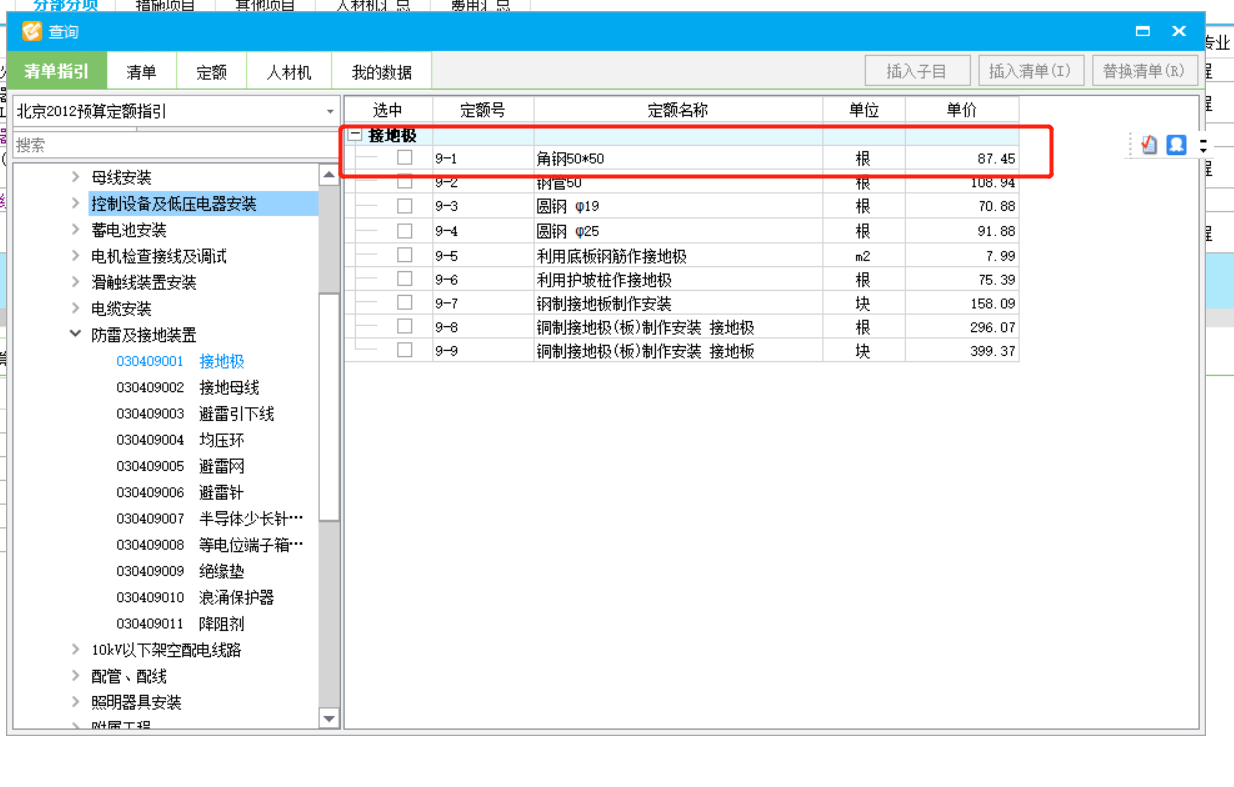Screen dimensions: 1234x787
Task: Click the 选中 column header
Action: tap(388, 110)
